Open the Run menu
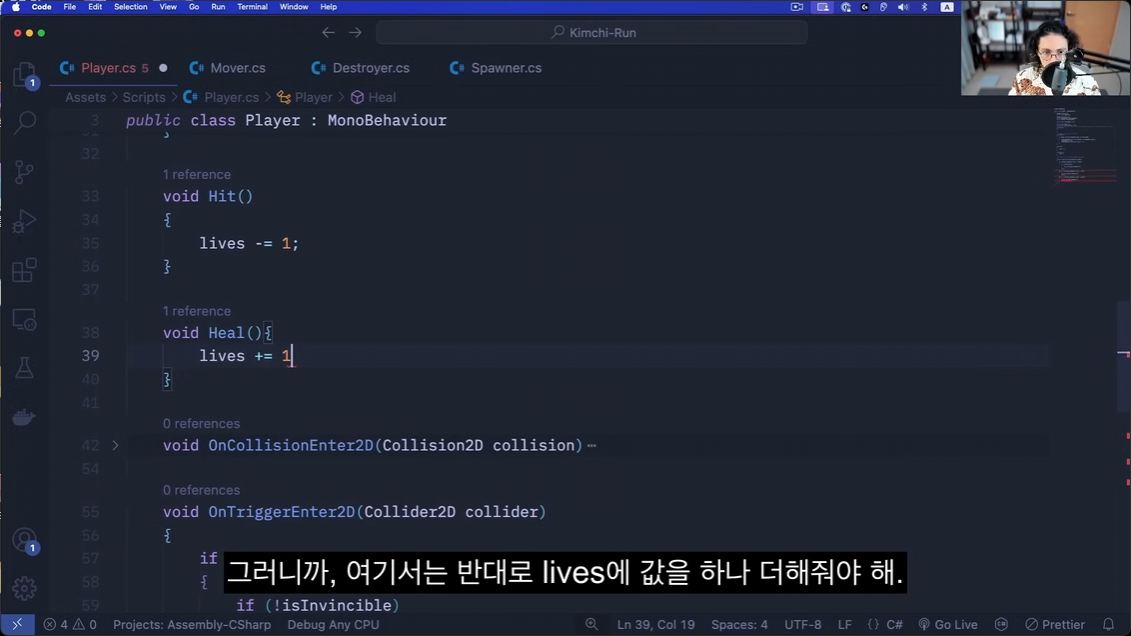 click(x=218, y=6)
